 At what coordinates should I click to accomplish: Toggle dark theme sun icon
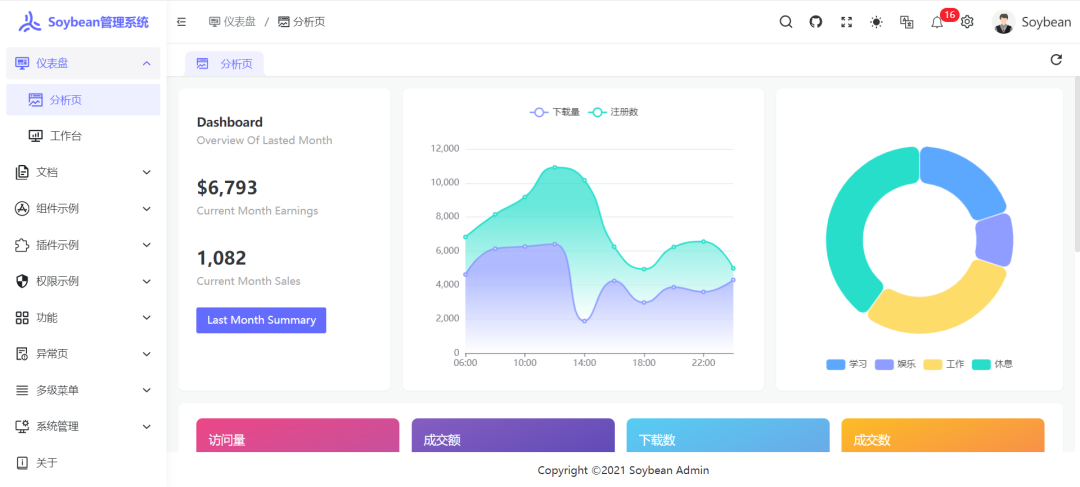tap(876, 22)
